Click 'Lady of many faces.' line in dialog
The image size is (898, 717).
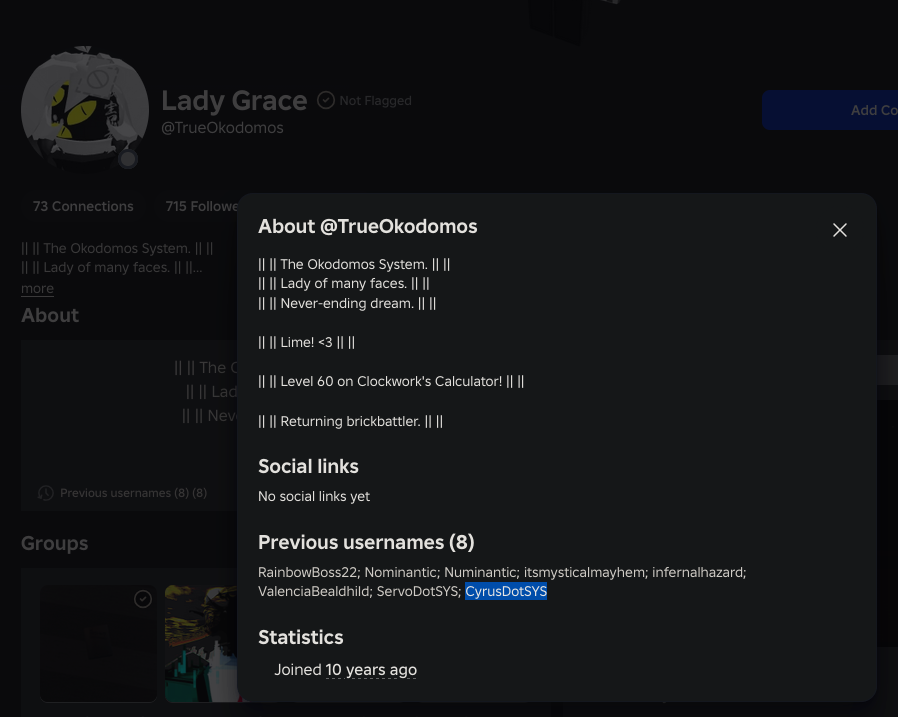pos(344,283)
